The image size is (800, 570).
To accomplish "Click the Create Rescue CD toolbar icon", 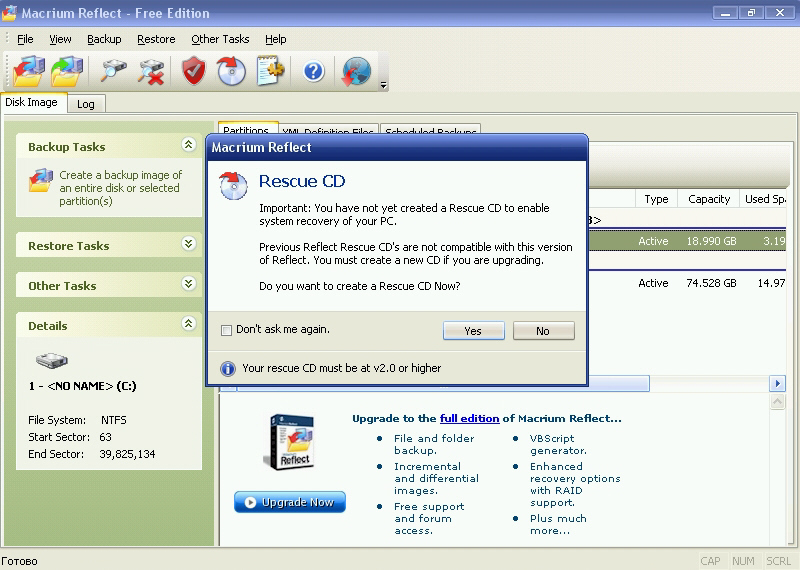I will 232,71.
